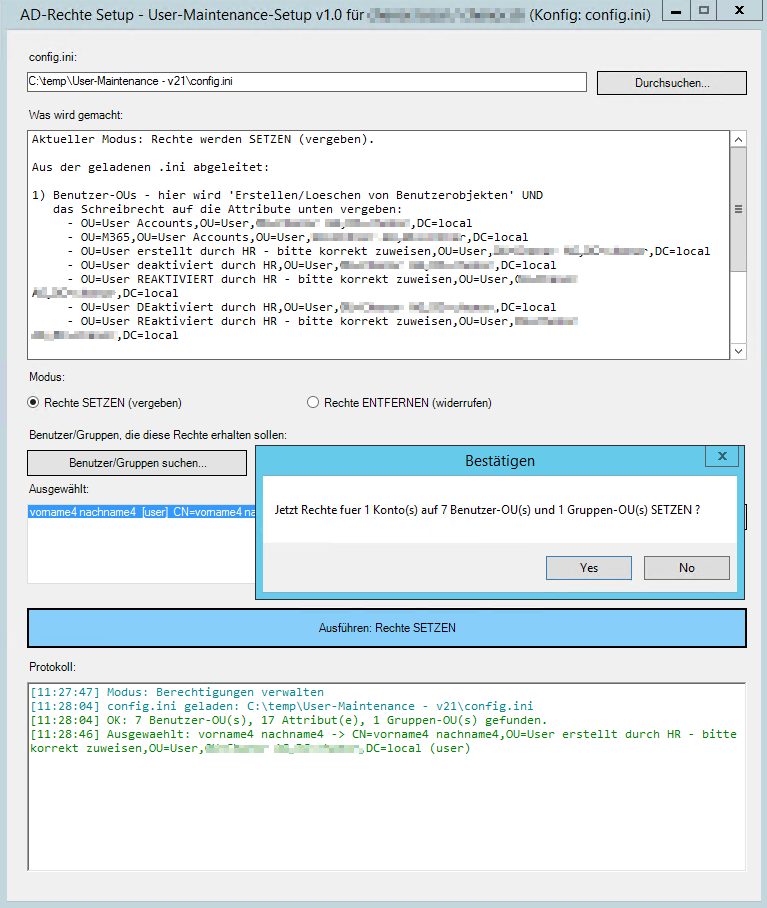Select vorname4 nachname4 entry in Ausgewählt list

[x=142, y=512]
